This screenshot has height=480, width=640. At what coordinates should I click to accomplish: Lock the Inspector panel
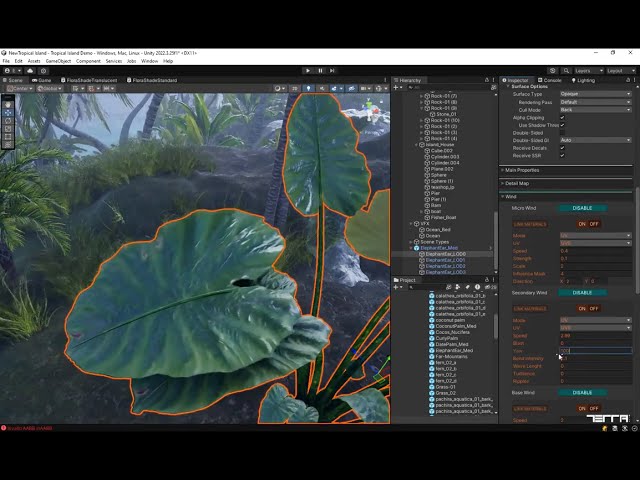(x=628, y=80)
